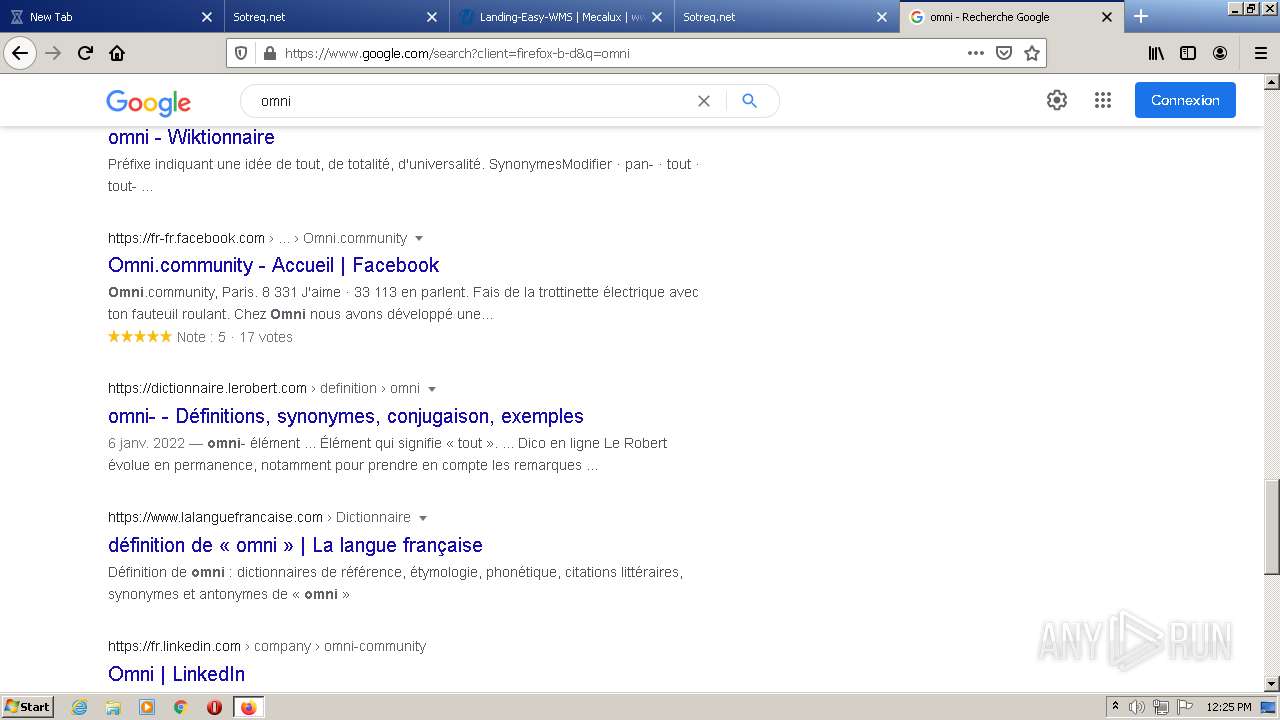This screenshot has height=720, width=1280.
Task: Open Omni LinkedIn result
Action: coord(176,674)
